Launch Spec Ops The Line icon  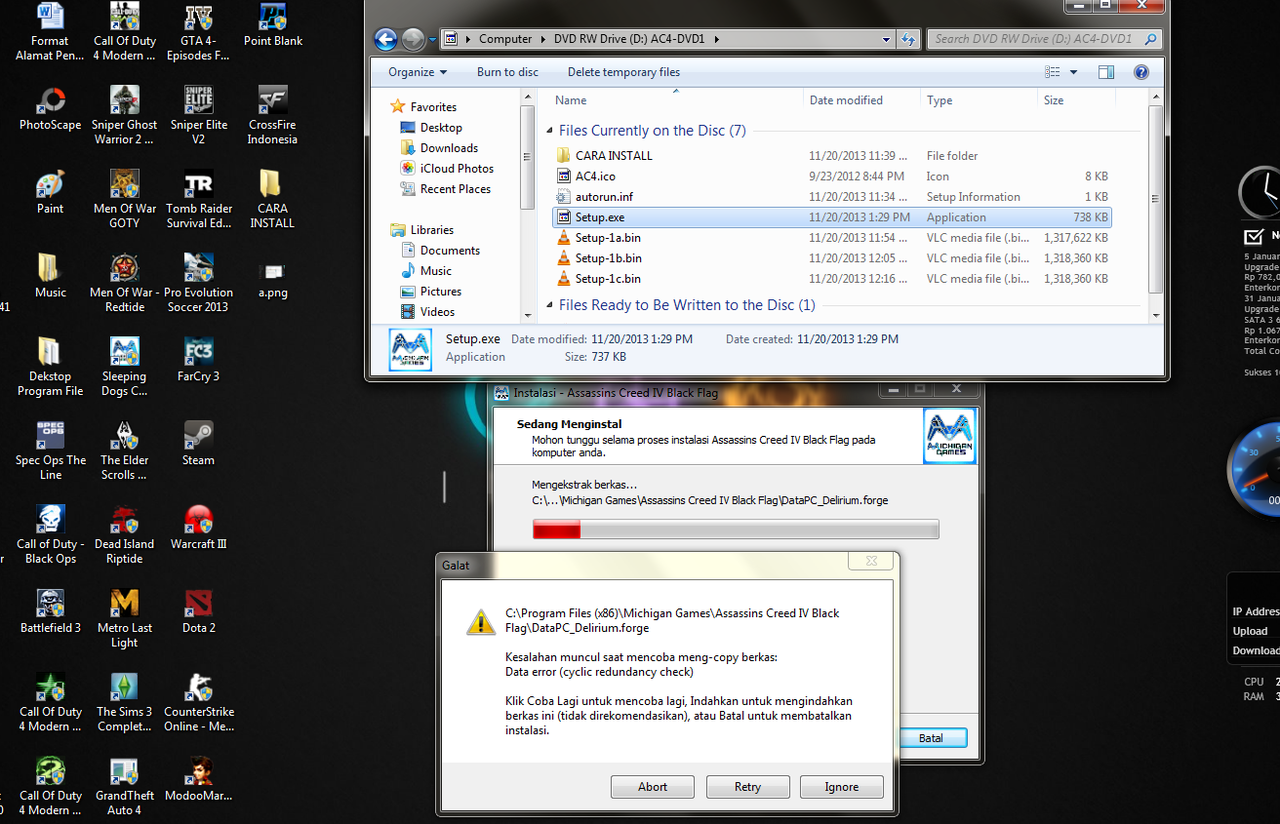50,452
